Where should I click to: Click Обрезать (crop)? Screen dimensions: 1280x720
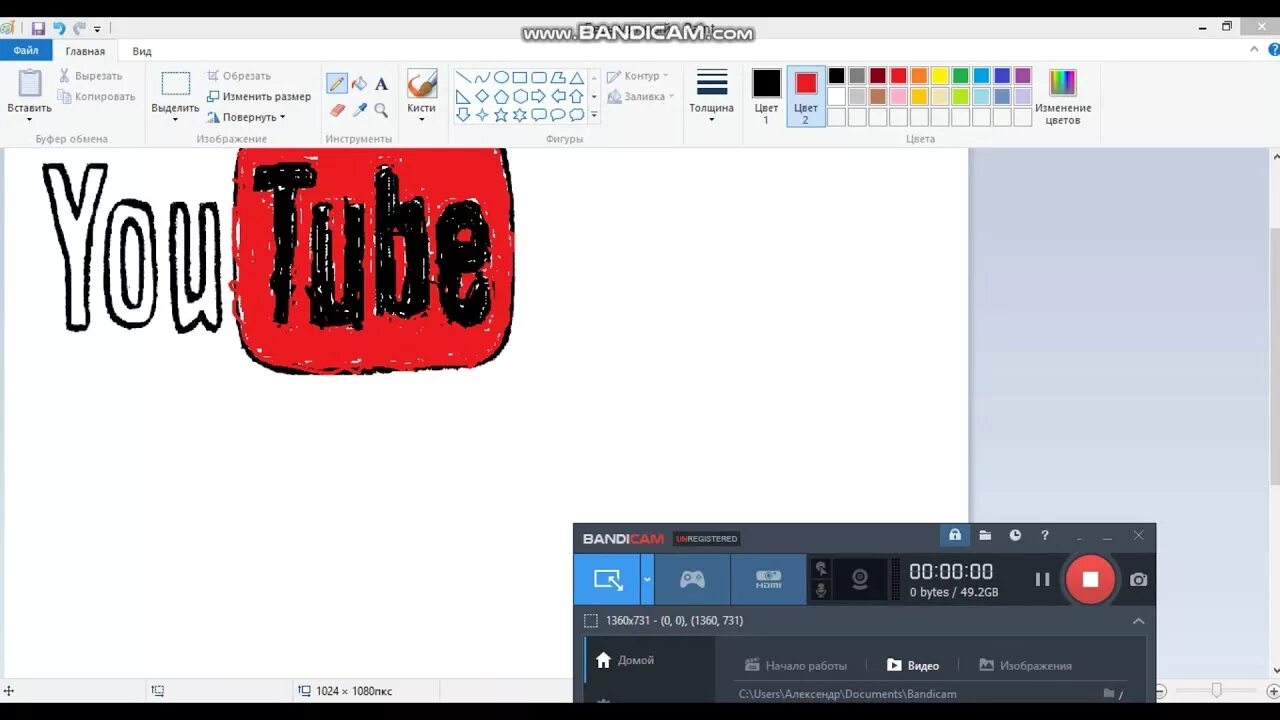coord(238,76)
